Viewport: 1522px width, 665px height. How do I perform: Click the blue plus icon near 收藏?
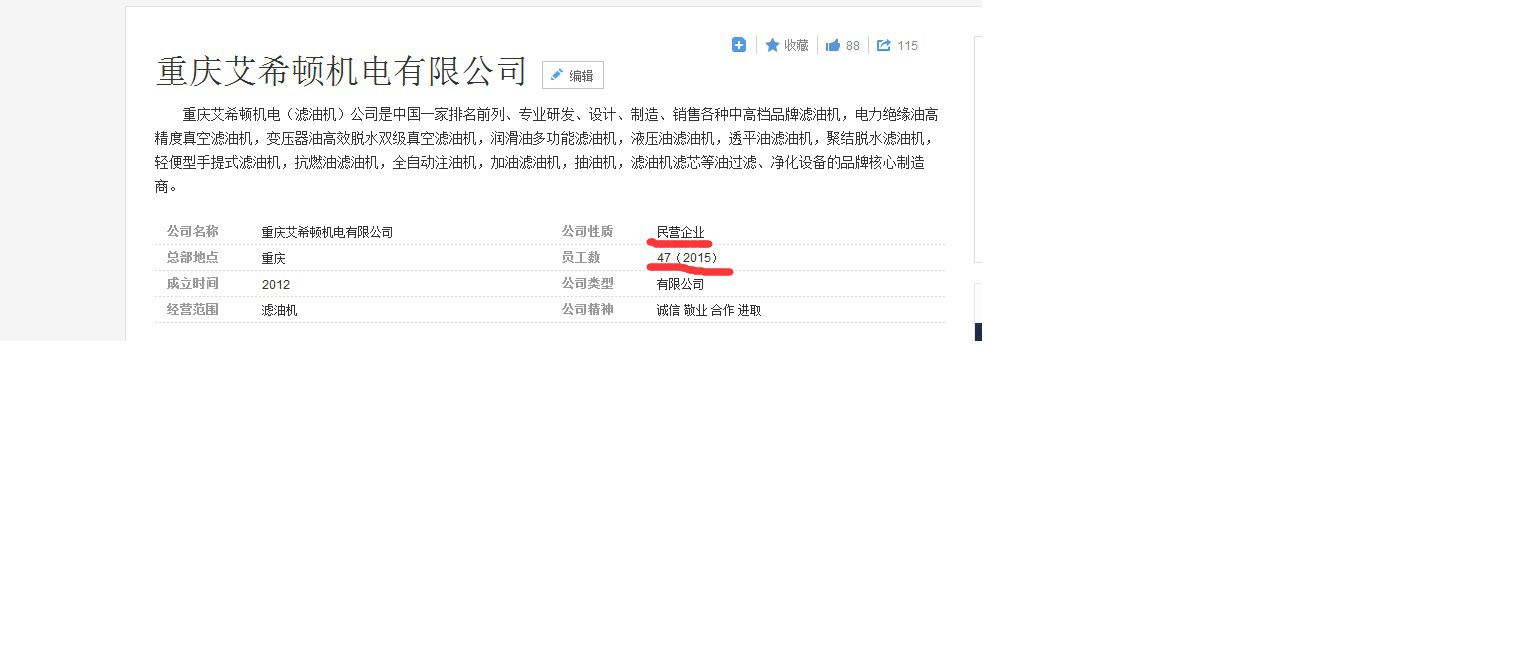point(739,45)
